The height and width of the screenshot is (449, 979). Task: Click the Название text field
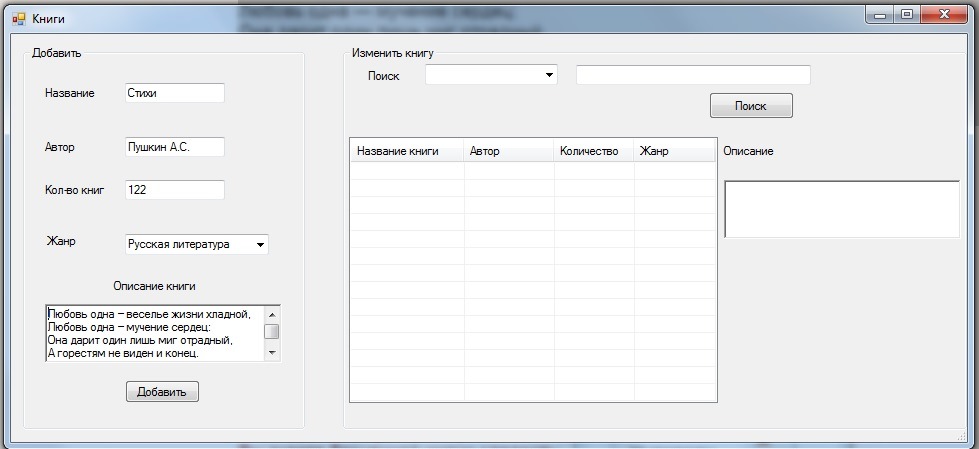pyautogui.click(x=175, y=93)
